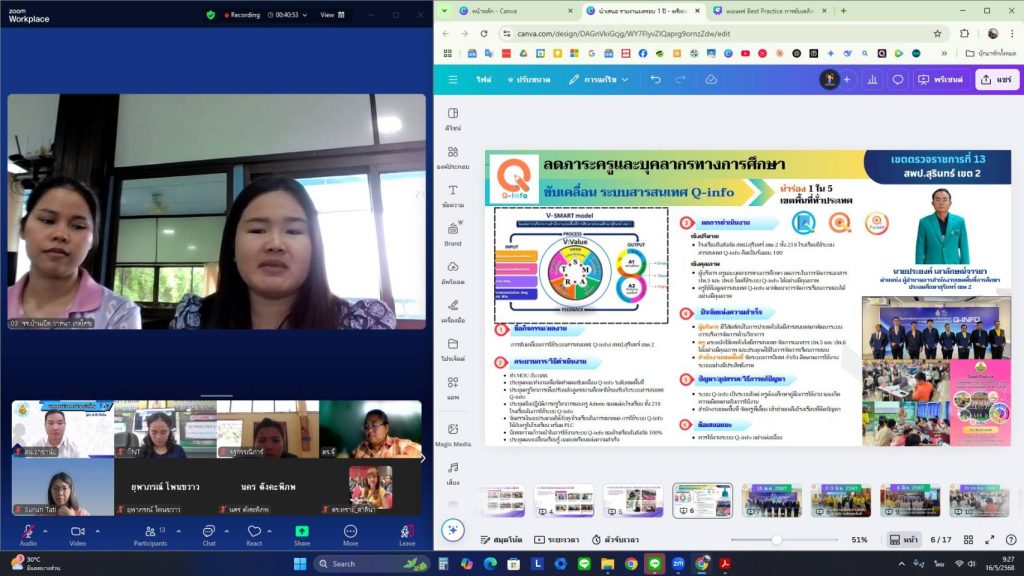1024x576 pixels.
Task: Open Canva Resize menu
Action: pyautogui.click(x=528, y=80)
